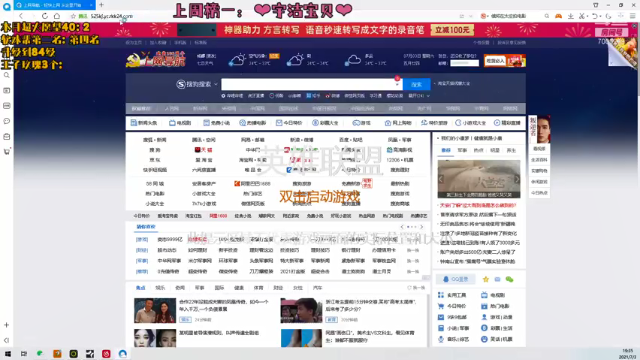Expand the chevron at end of search category row

(x=428, y=96)
